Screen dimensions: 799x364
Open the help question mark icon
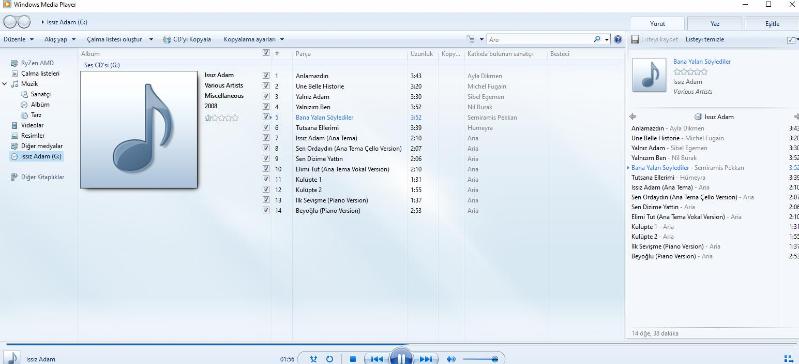coord(618,39)
